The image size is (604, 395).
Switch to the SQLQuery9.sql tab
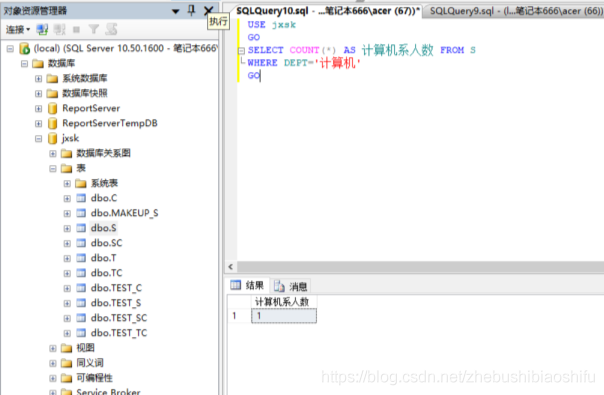pyautogui.click(x=516, y=11)
